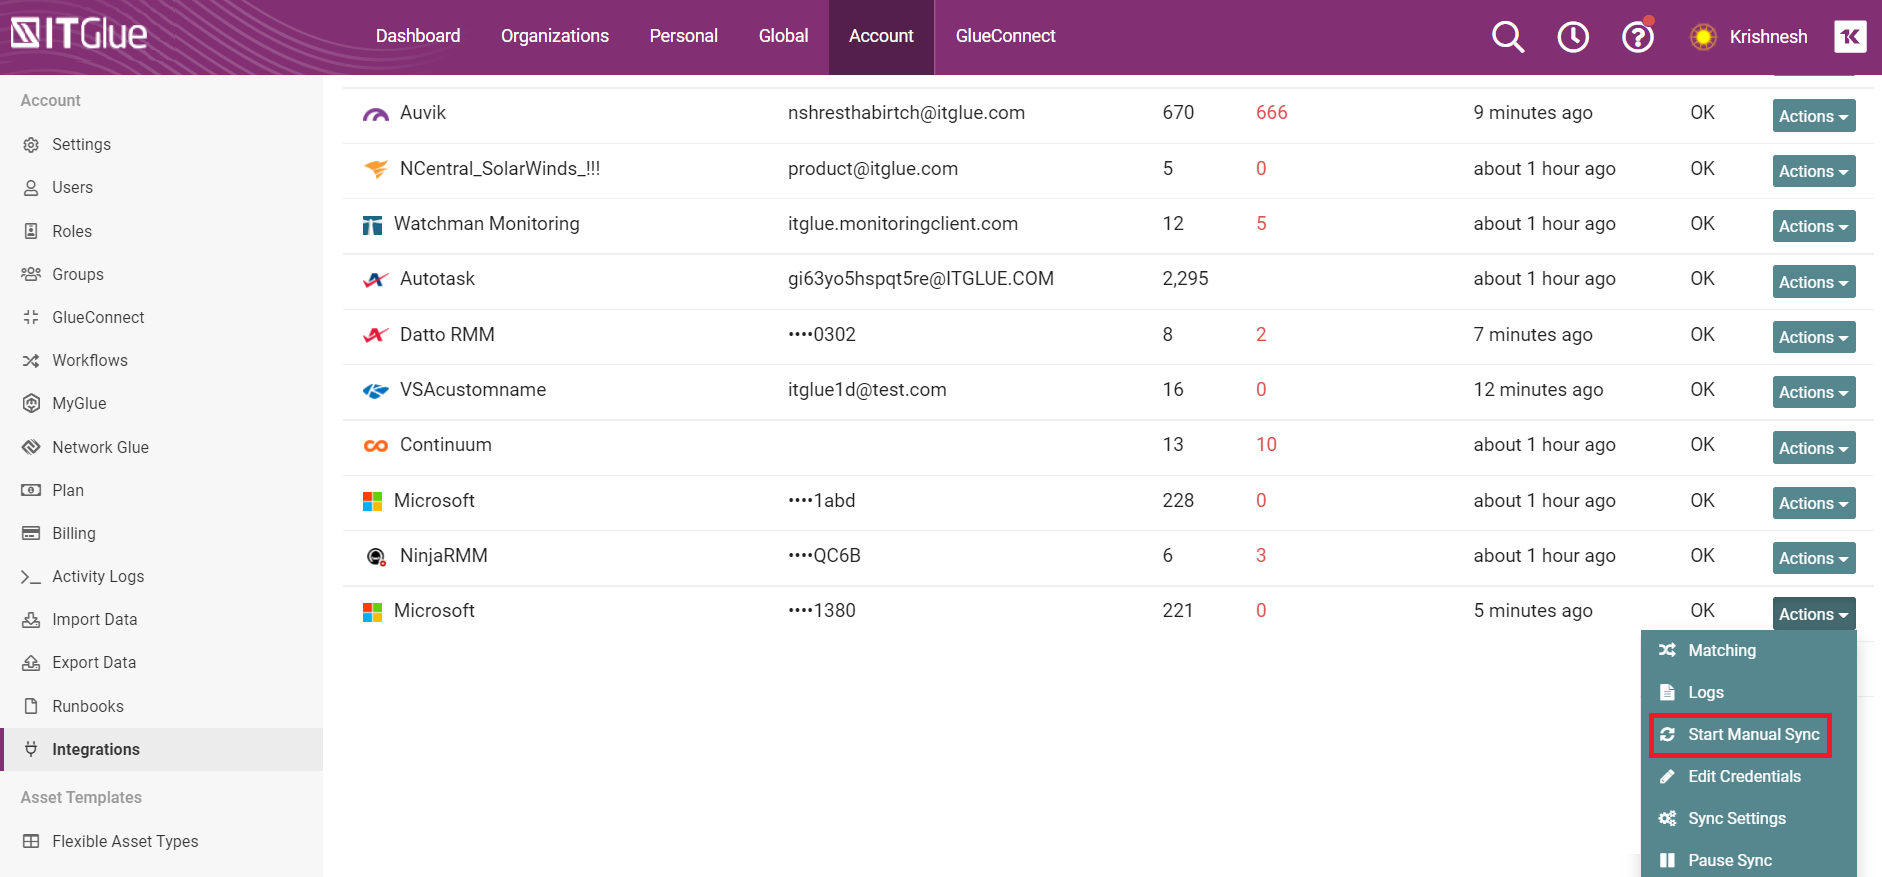Click the Continuum row icon
The image size is (1882, 877).
click(x=376, y=446)
